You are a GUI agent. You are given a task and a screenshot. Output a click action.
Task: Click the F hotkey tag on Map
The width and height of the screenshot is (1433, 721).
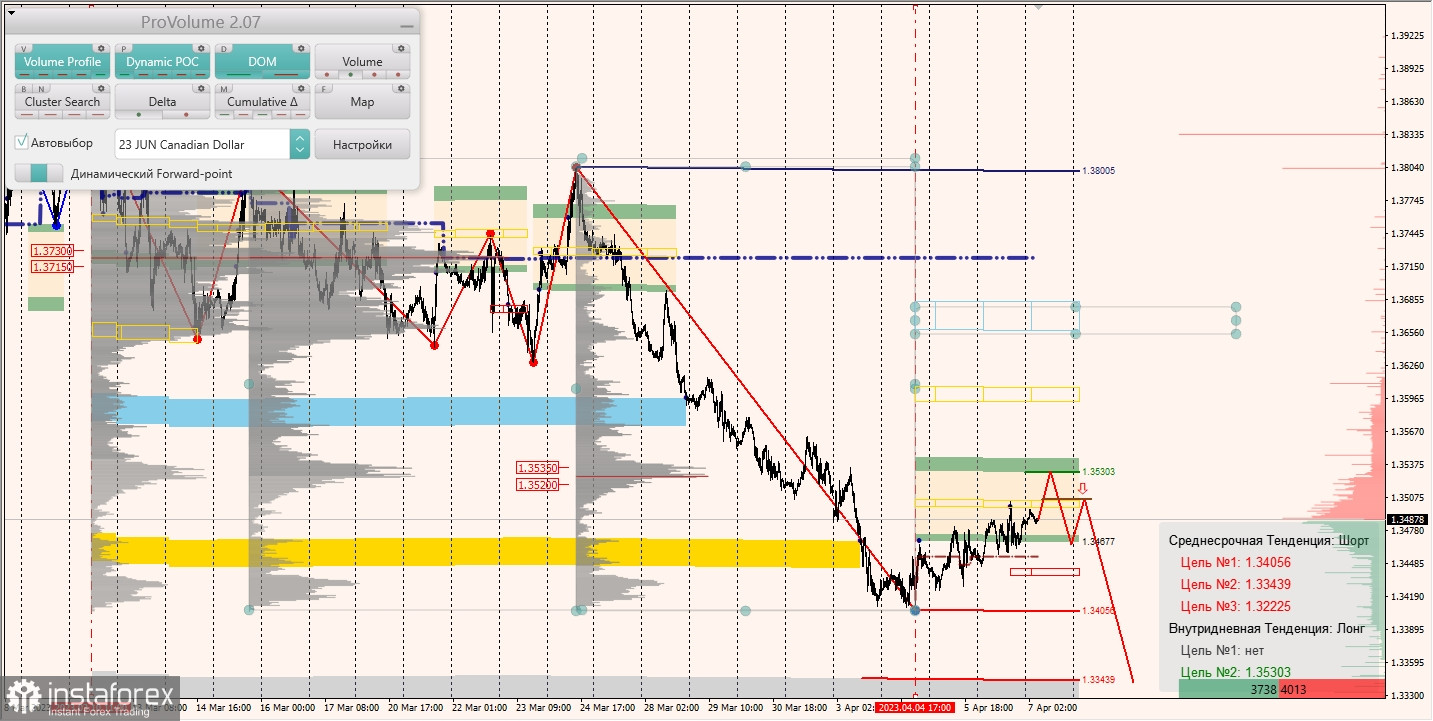(x=323, y=88)
